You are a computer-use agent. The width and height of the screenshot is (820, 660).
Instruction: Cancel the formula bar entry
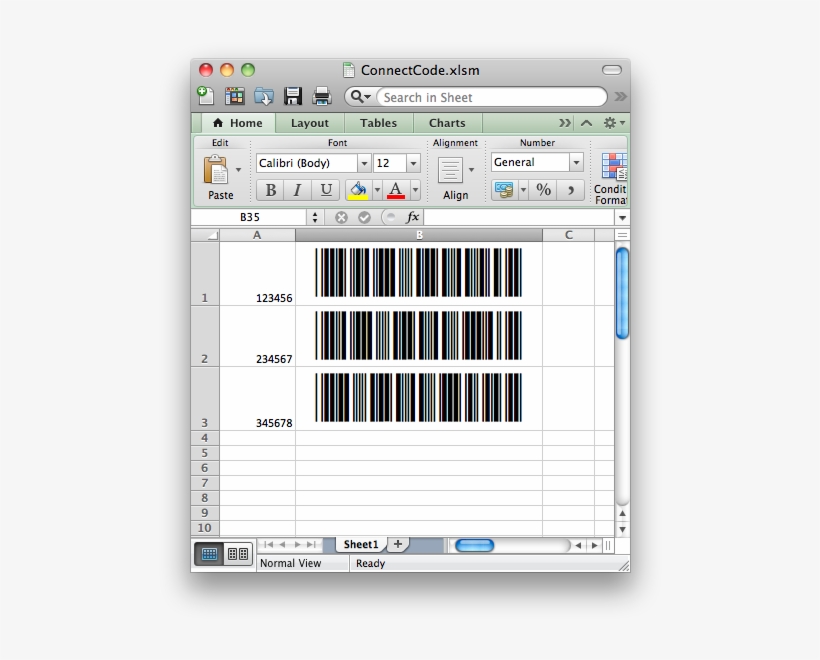(x=341, y=218)
